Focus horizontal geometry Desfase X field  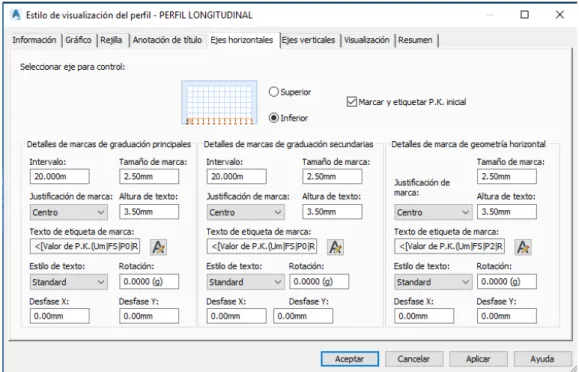pyautogui.click(x=424, y=316)
